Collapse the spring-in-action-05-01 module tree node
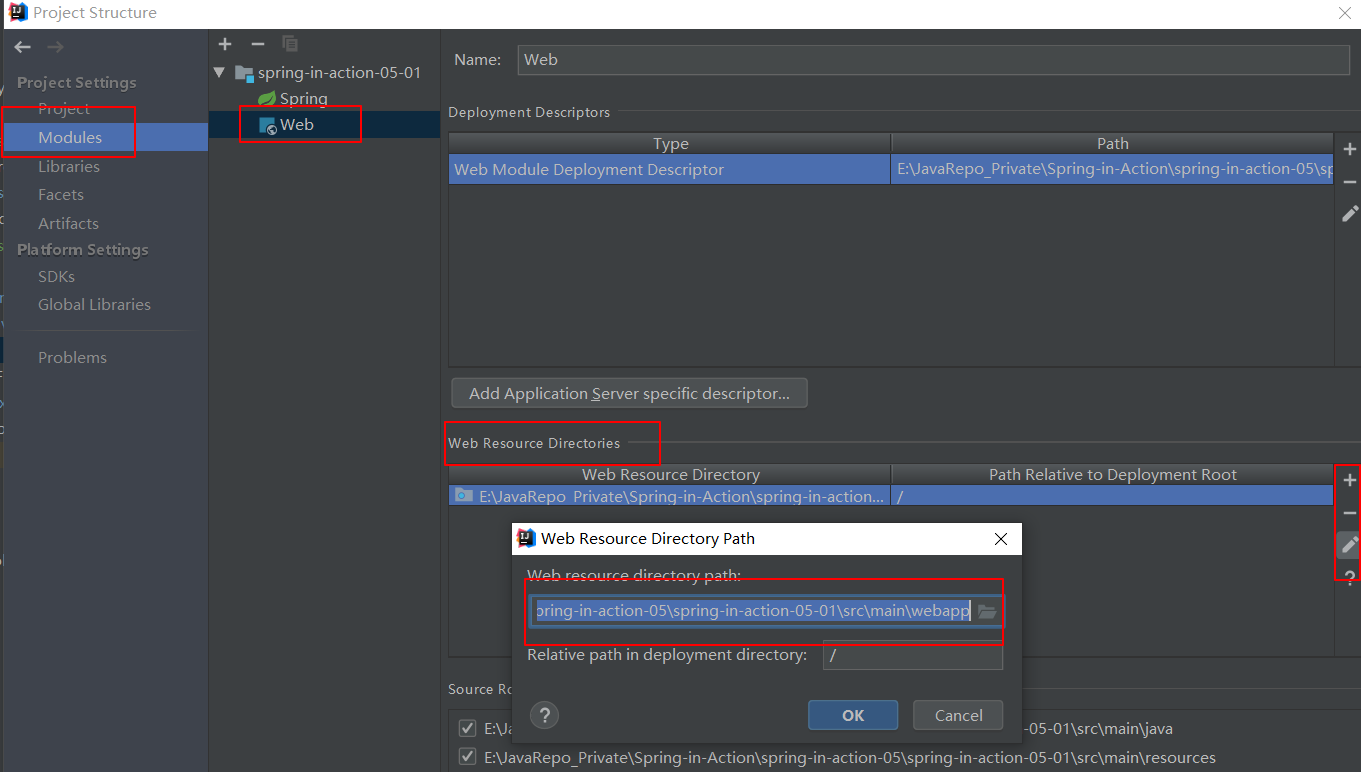Image resolution: width=1361 pixels, height=772 pixels. coord(220,73)
